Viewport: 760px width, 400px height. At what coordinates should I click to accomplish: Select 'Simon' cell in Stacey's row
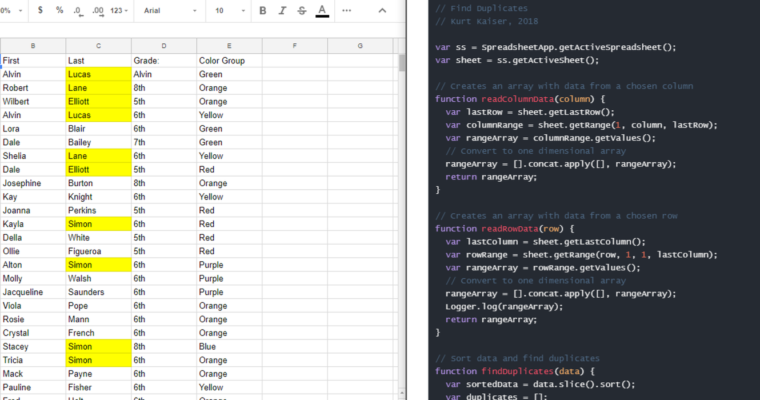pos(98,346)
